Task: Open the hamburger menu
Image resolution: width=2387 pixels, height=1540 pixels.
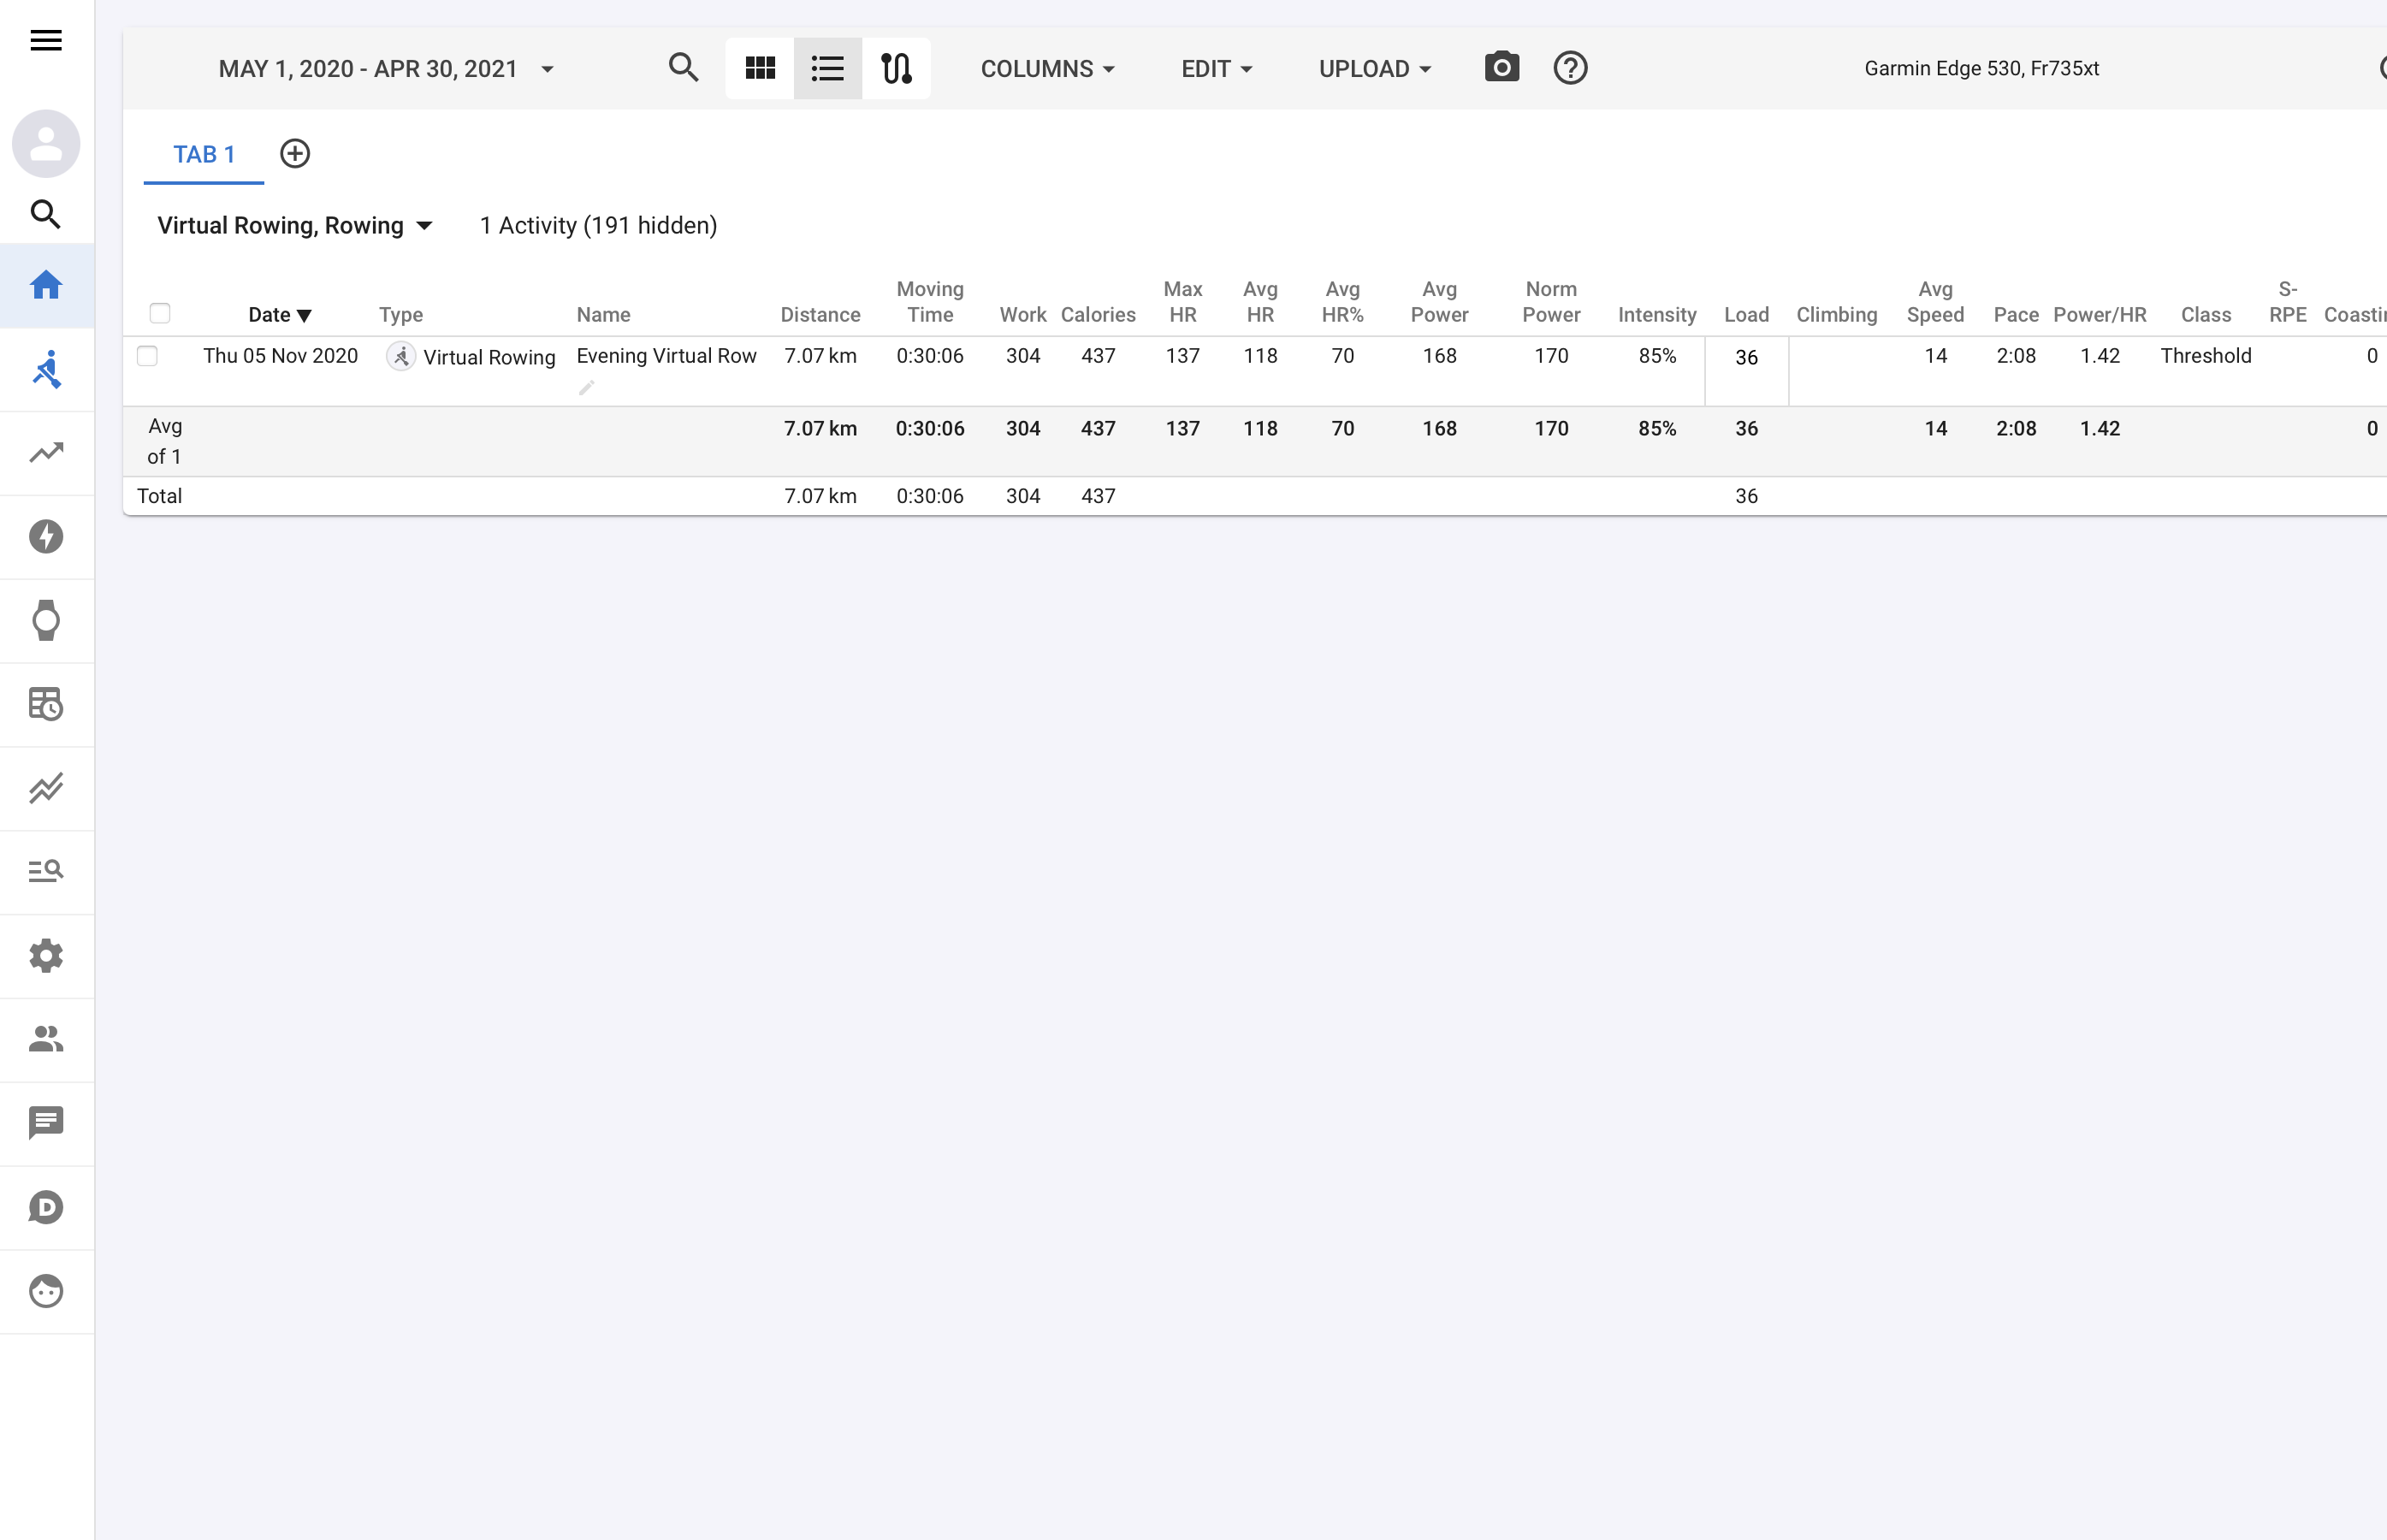Action: tap(46, 40)
